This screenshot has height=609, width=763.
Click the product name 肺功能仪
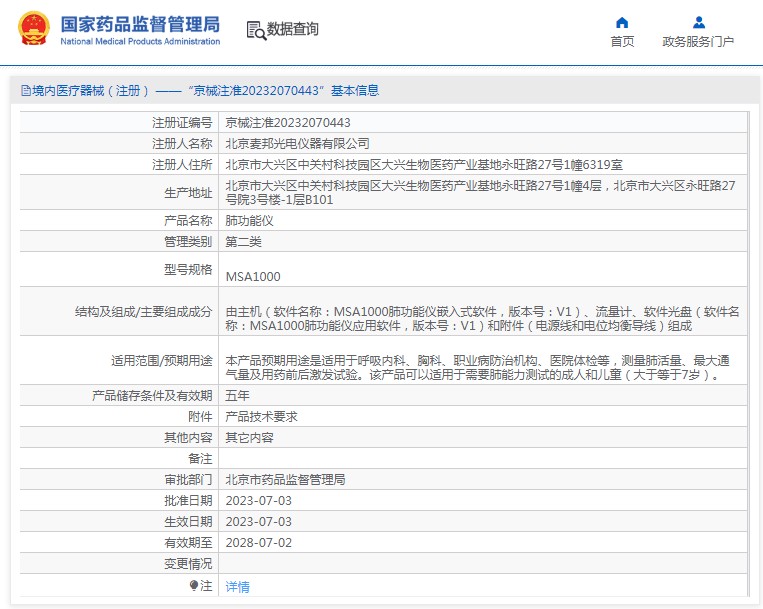coord(249,220)
